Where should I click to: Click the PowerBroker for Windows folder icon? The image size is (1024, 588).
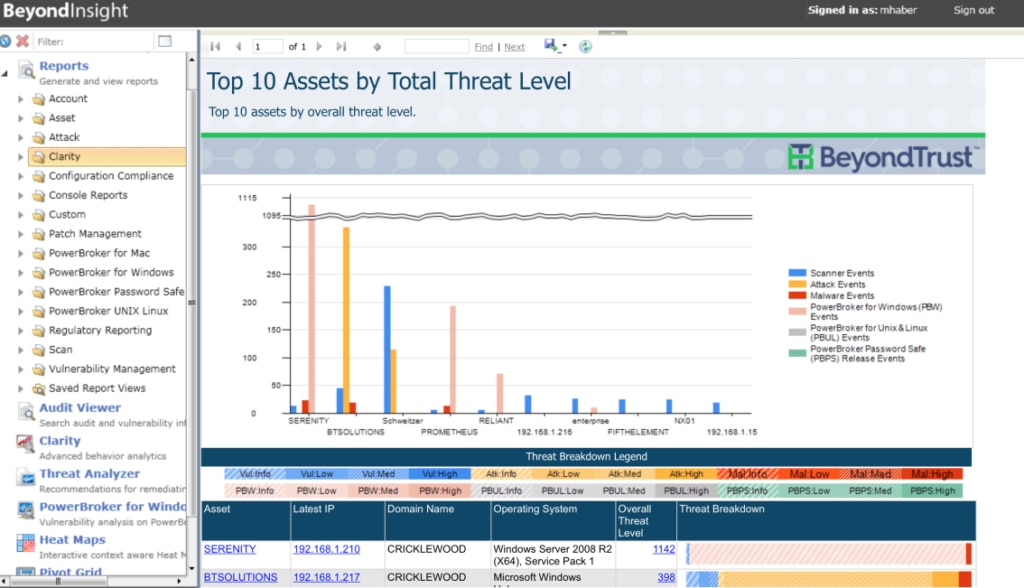[x=39, y=272]
